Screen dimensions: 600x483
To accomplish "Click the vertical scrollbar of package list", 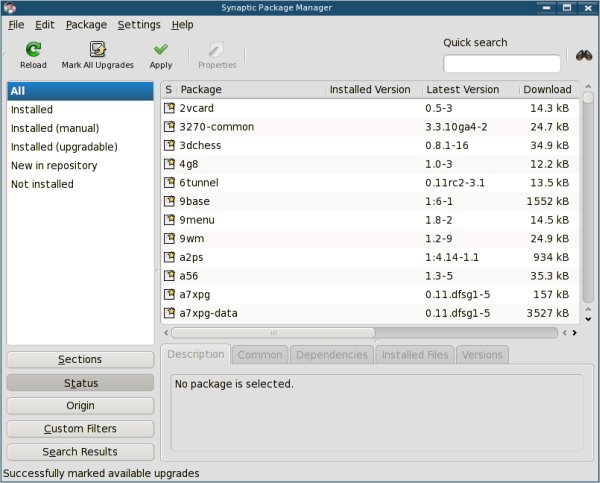I will (588, 200).
